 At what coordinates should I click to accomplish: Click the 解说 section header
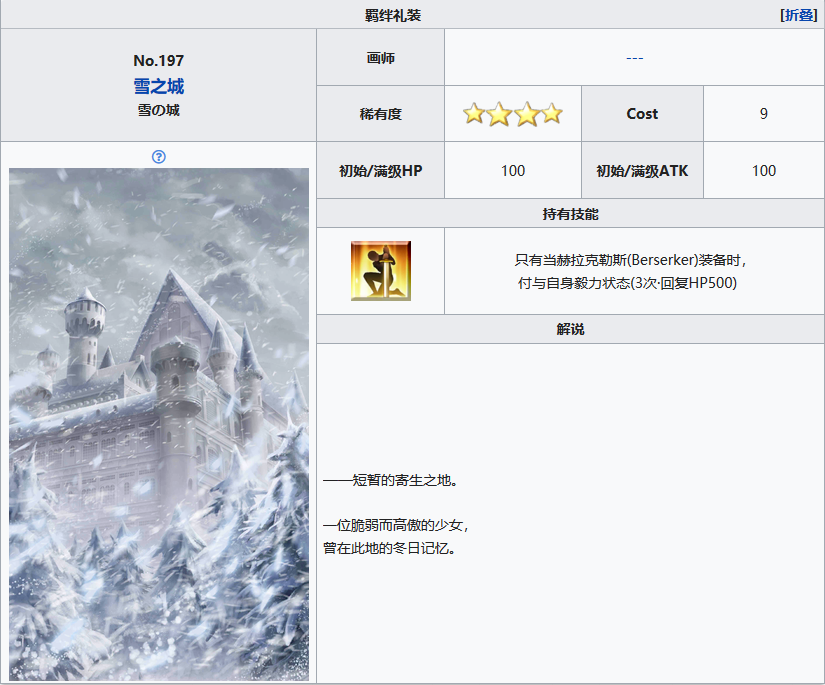point(570,329)
